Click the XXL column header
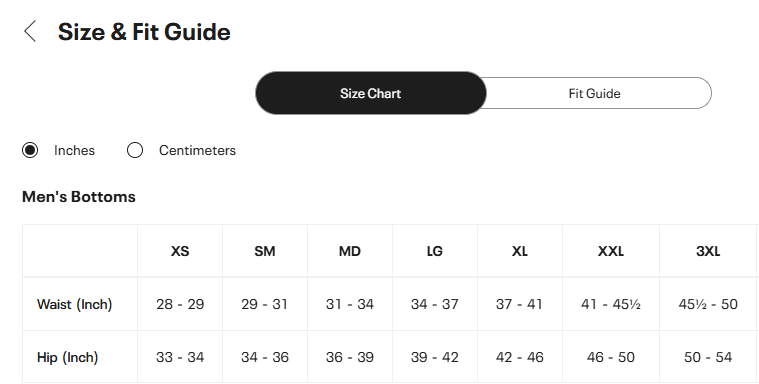The width and height of the screenshot is (759, 384). click(611, 251)
